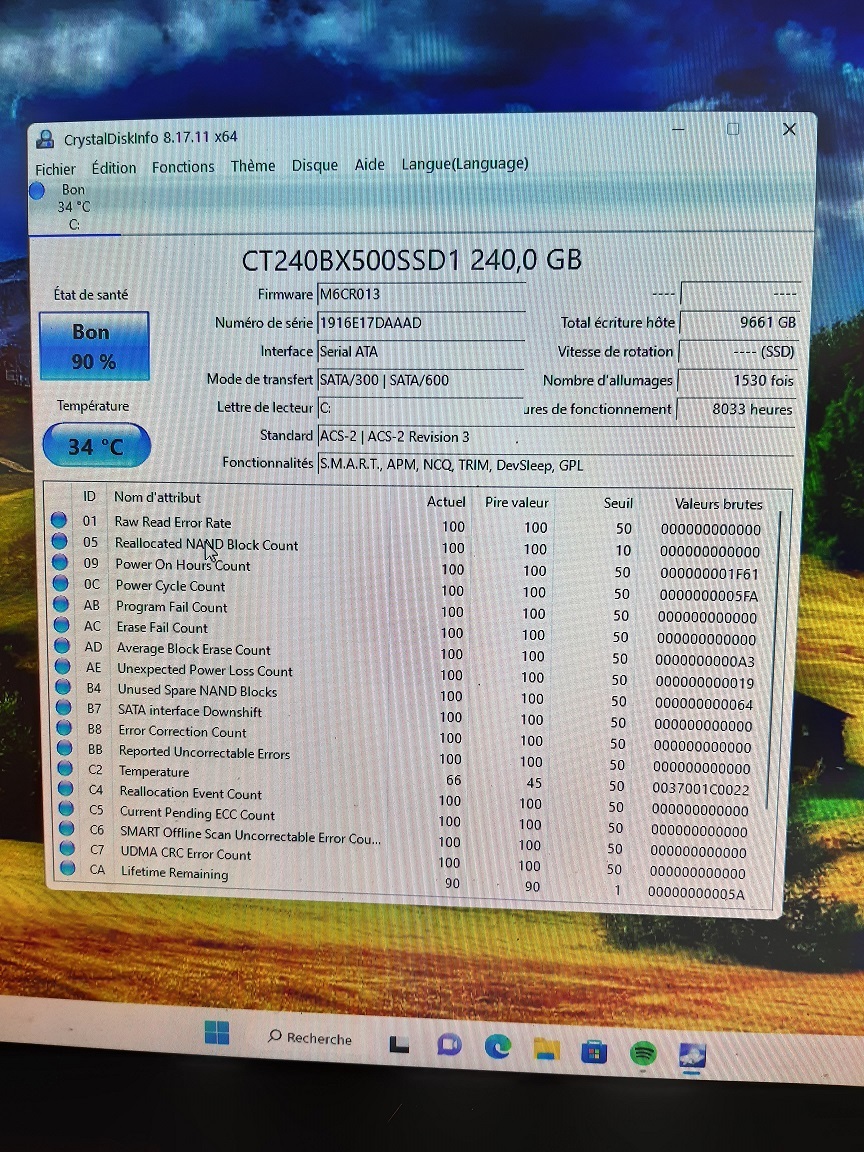Click the status dot for Error Correction Count

click(65, 727)
